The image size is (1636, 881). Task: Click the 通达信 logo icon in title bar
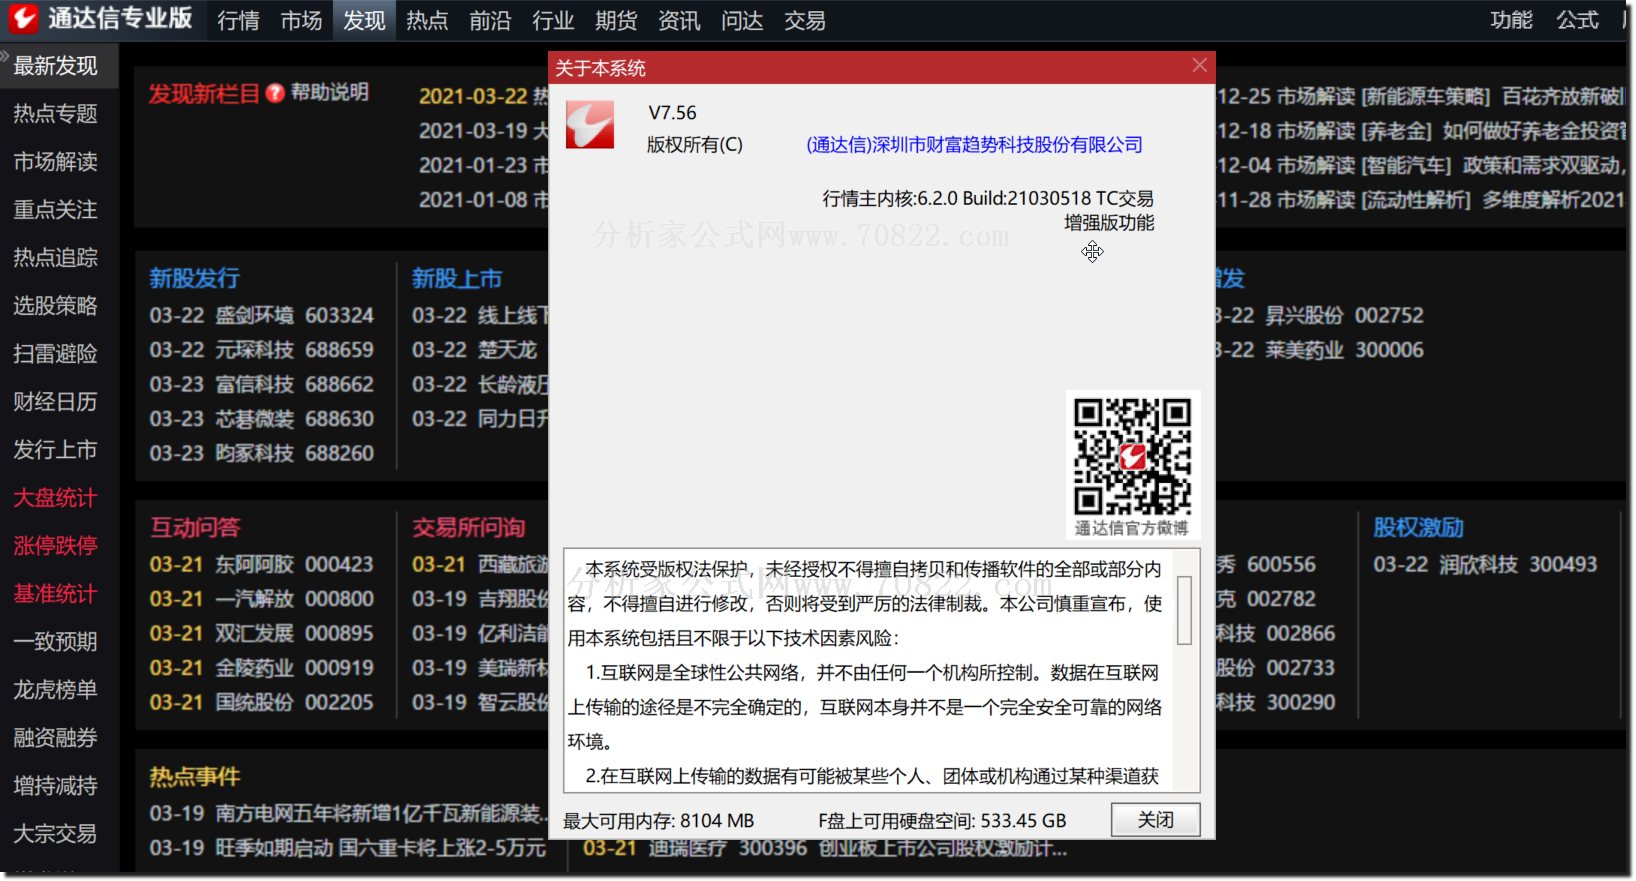coord(22,18)
